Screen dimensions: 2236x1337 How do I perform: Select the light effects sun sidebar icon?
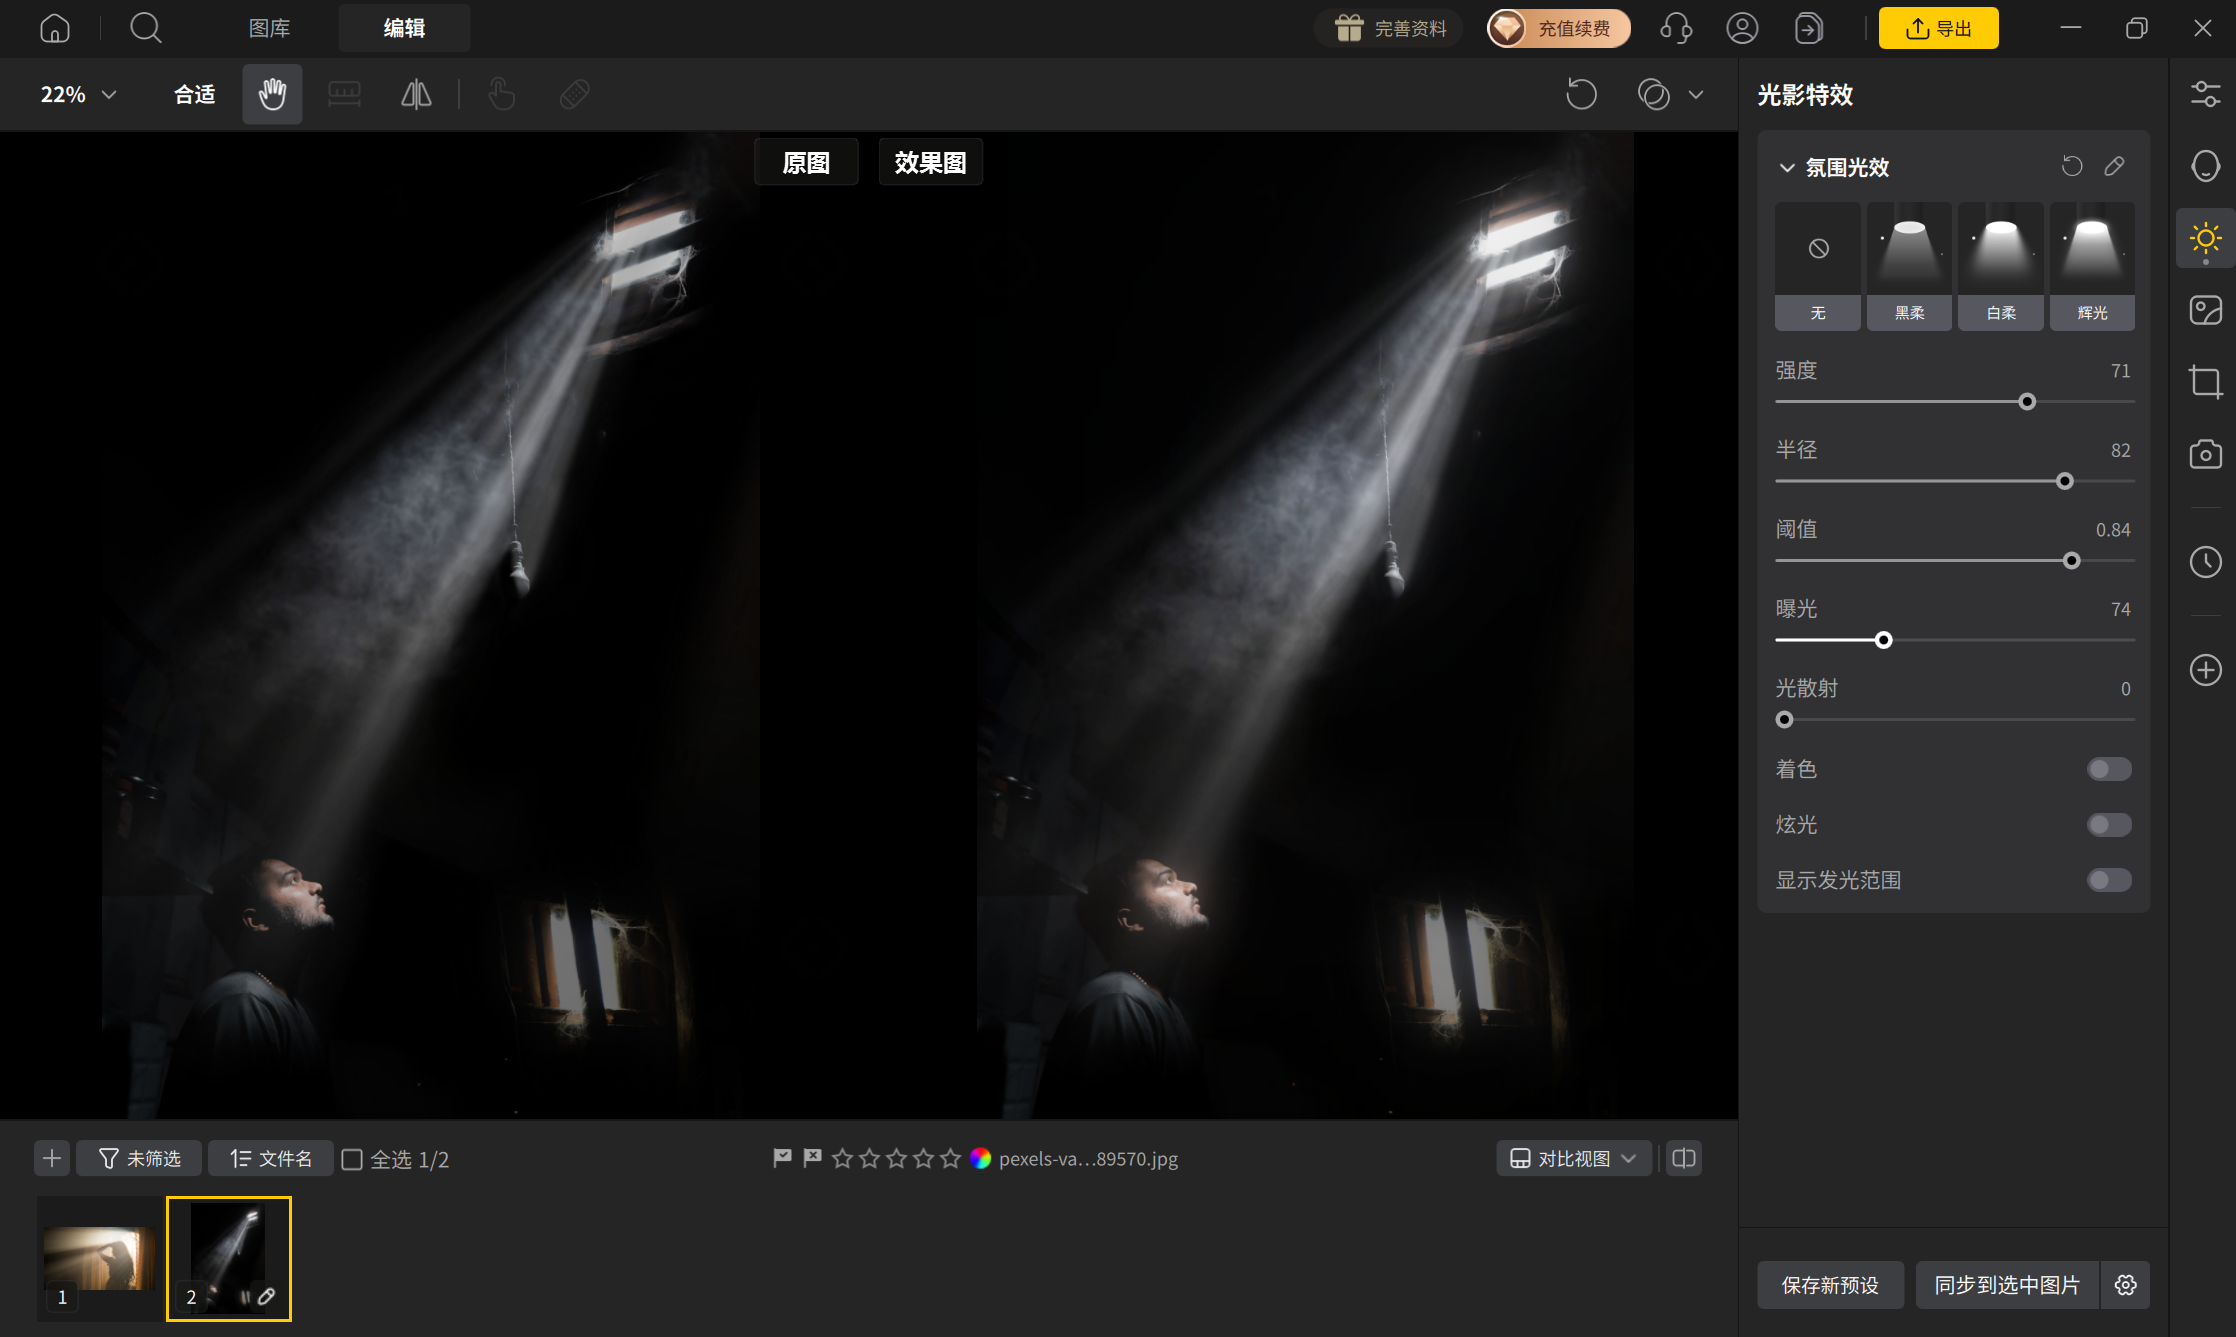click(2205, 238)
